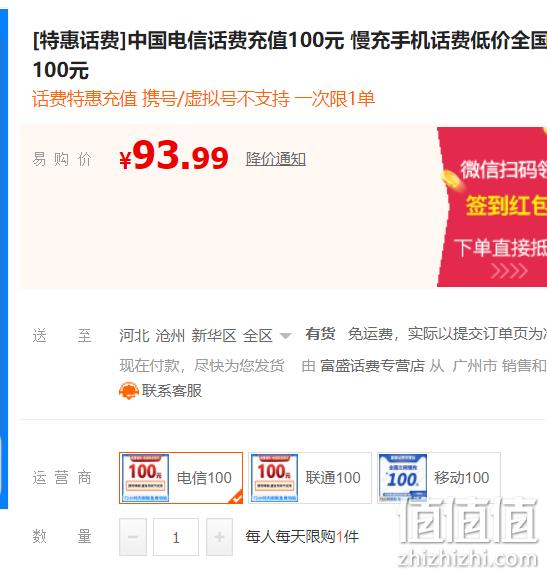
Task: Click the product title 中国电信话费充值100元
Action: (x=237, y=40)
